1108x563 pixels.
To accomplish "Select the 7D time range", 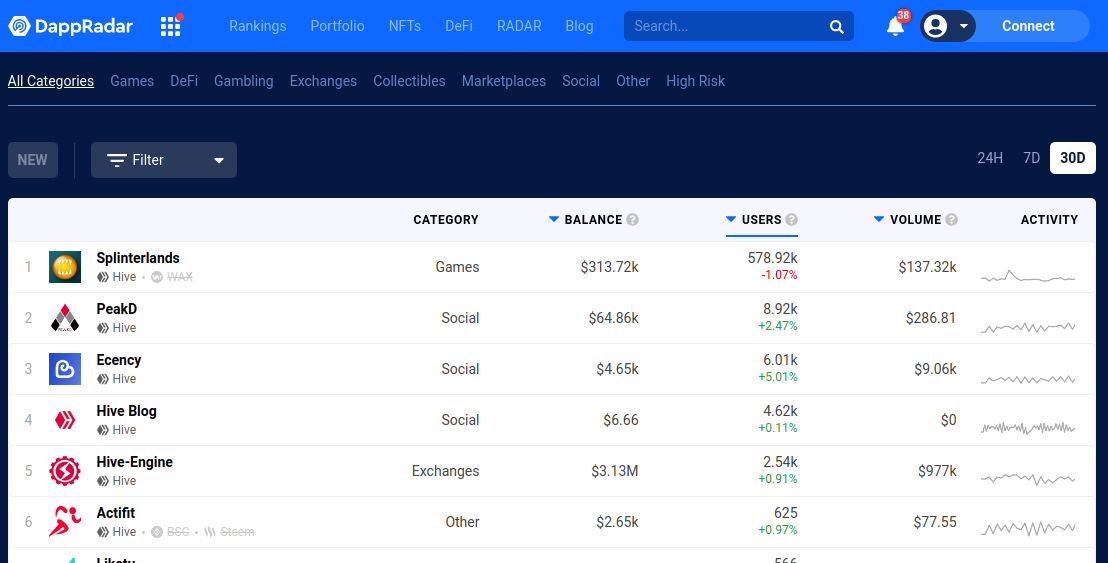I will 1032,158.
